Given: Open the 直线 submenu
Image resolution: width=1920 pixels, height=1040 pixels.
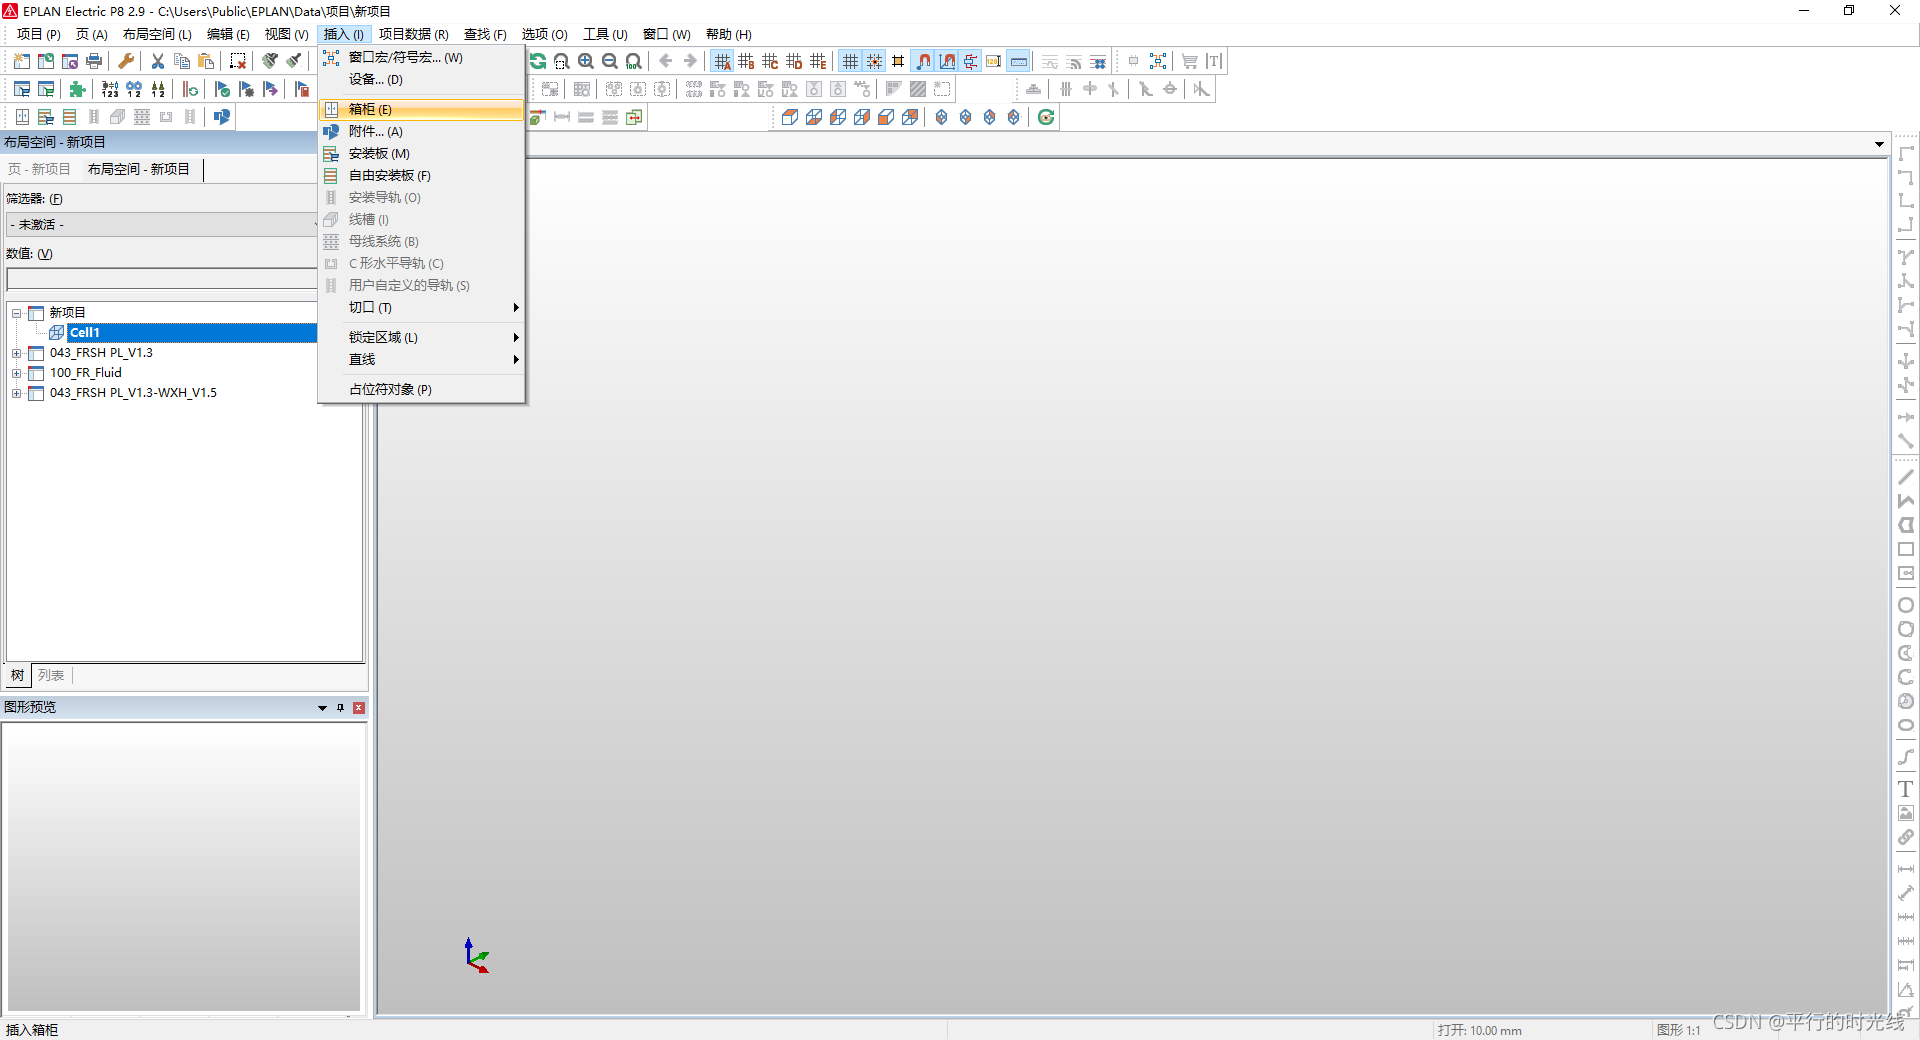Looking at the screenshot, I should (x=422, y=359).
